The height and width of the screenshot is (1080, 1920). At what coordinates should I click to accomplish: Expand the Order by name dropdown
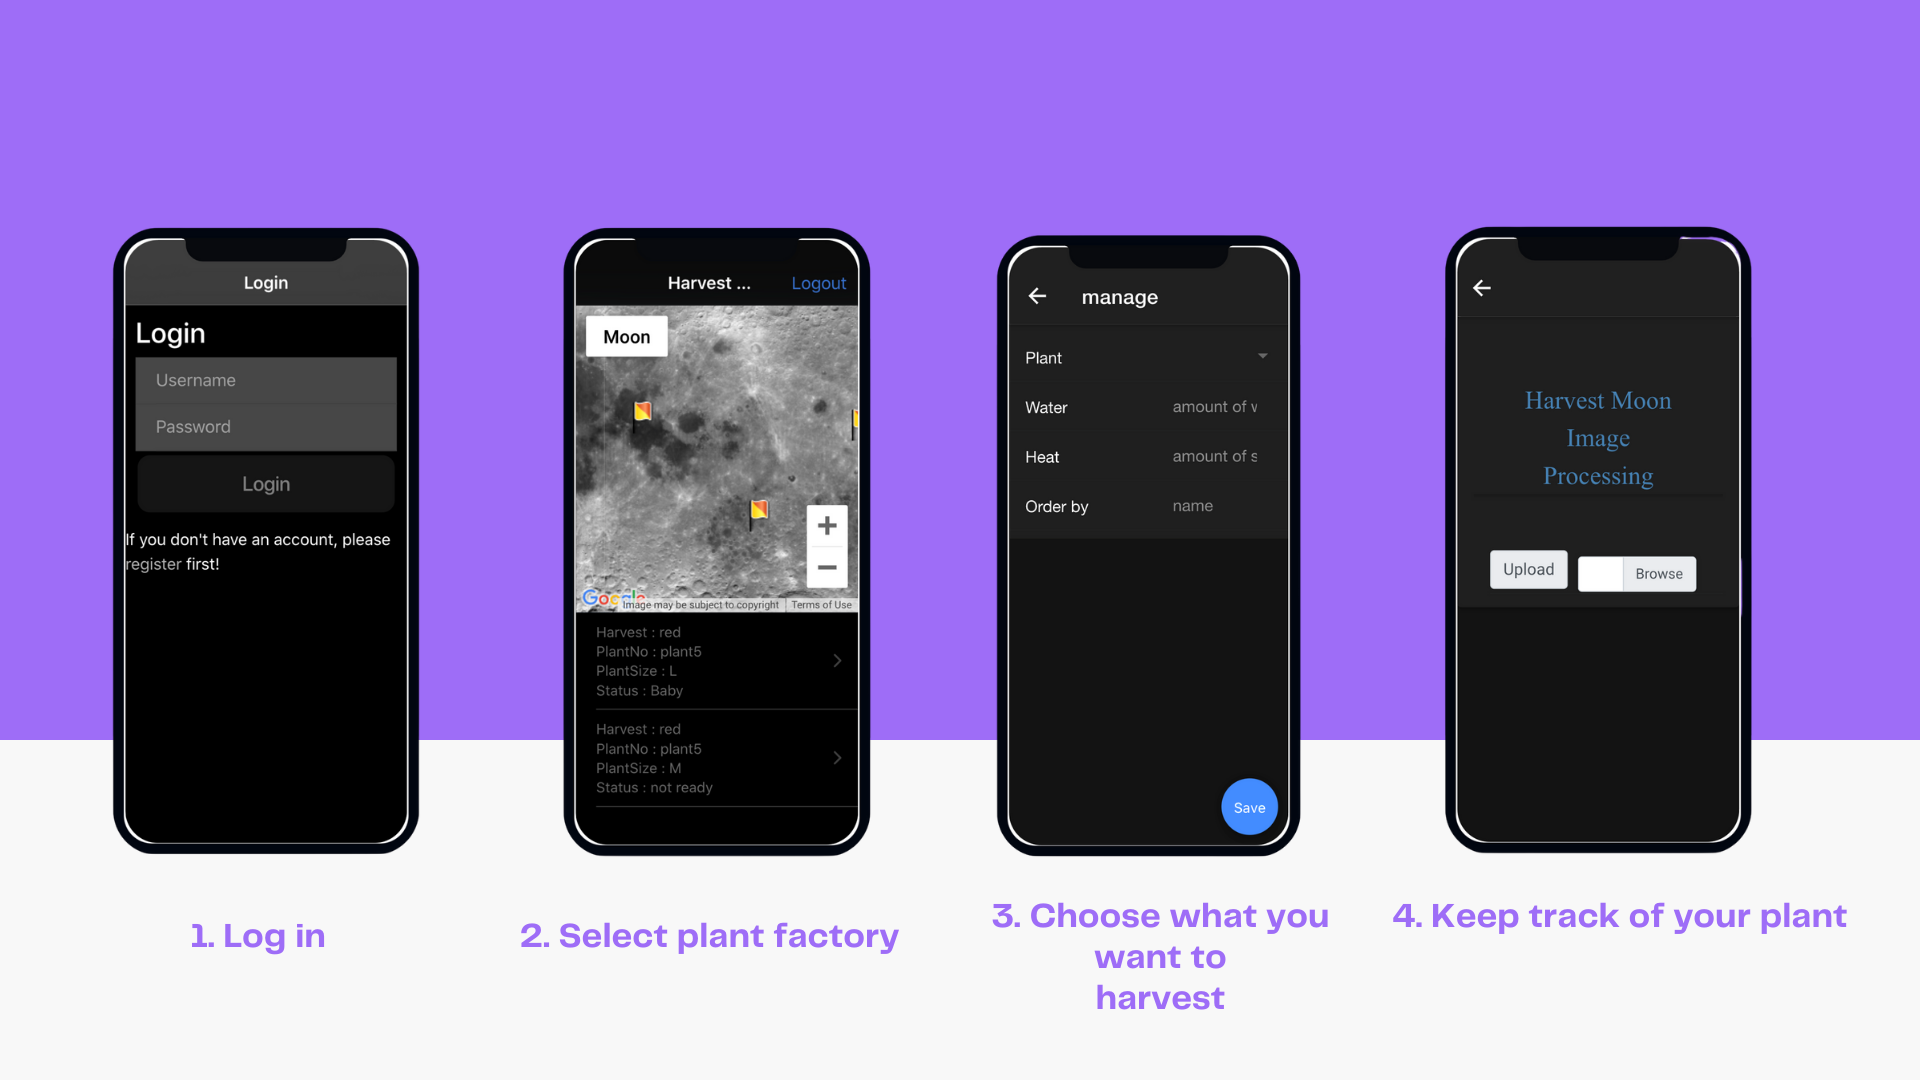[1192, 506]
